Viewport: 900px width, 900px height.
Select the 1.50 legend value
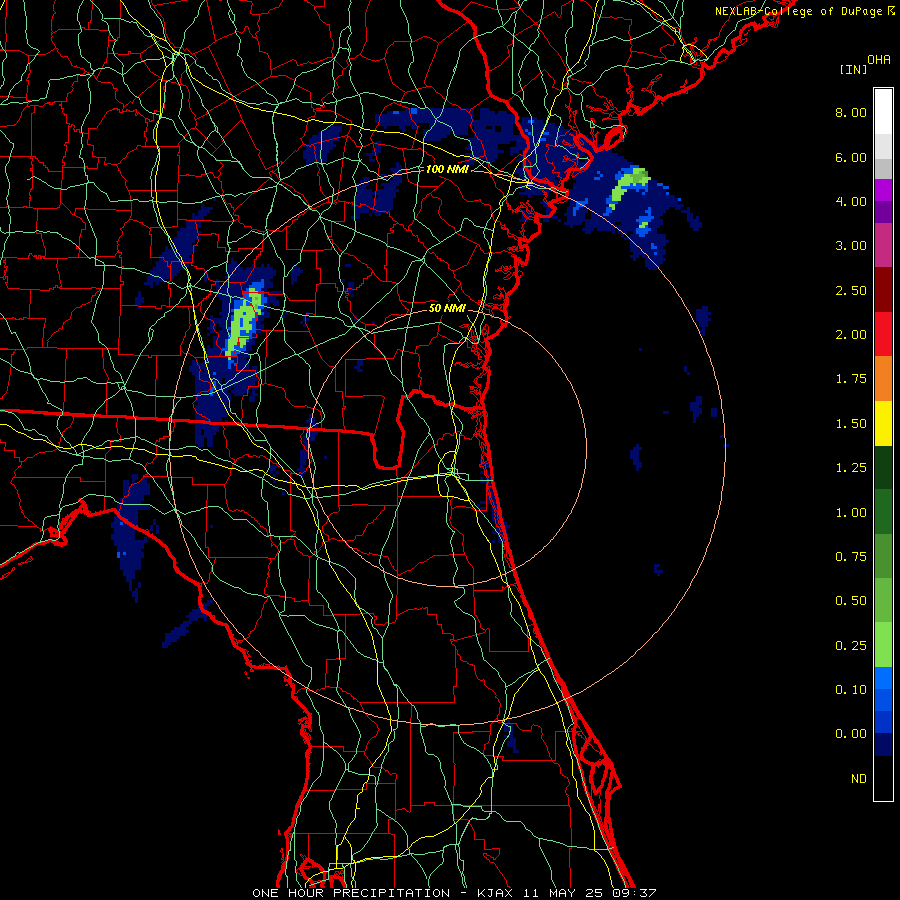click(x=851, y=424)
